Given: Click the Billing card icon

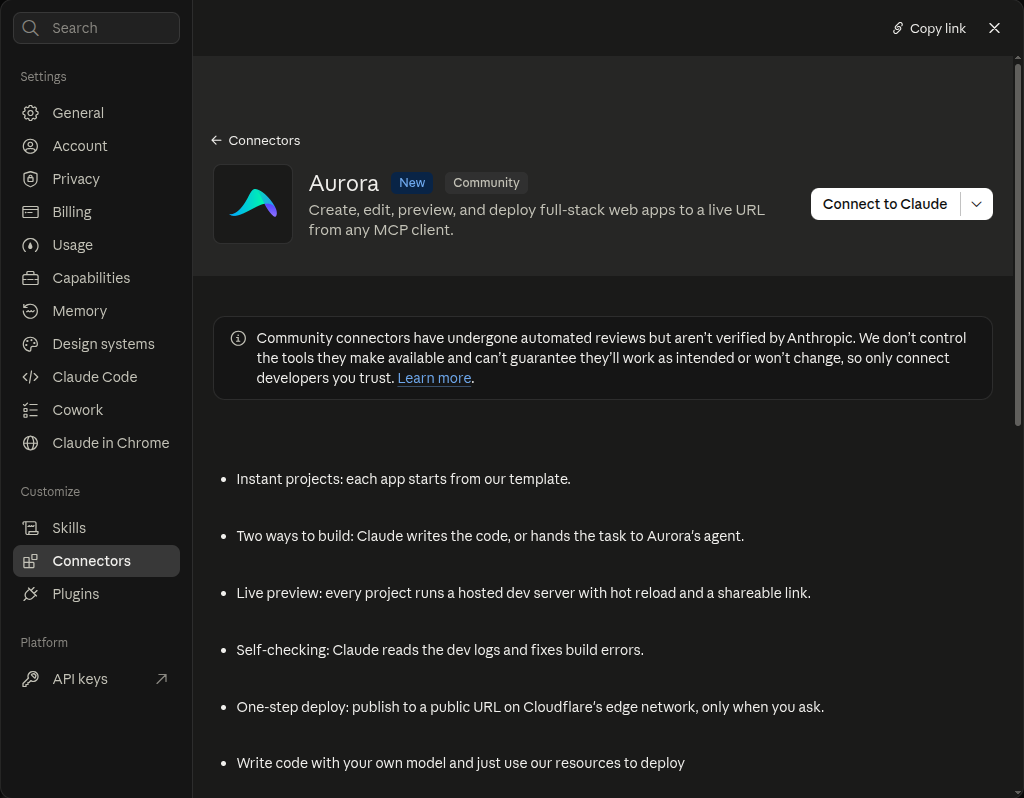Looking at the screenshot, I should (30, 212).
